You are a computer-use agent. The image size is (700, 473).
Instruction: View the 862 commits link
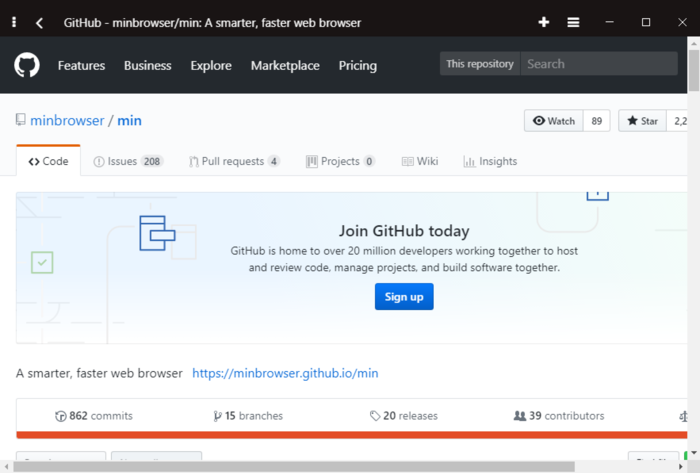94,416
